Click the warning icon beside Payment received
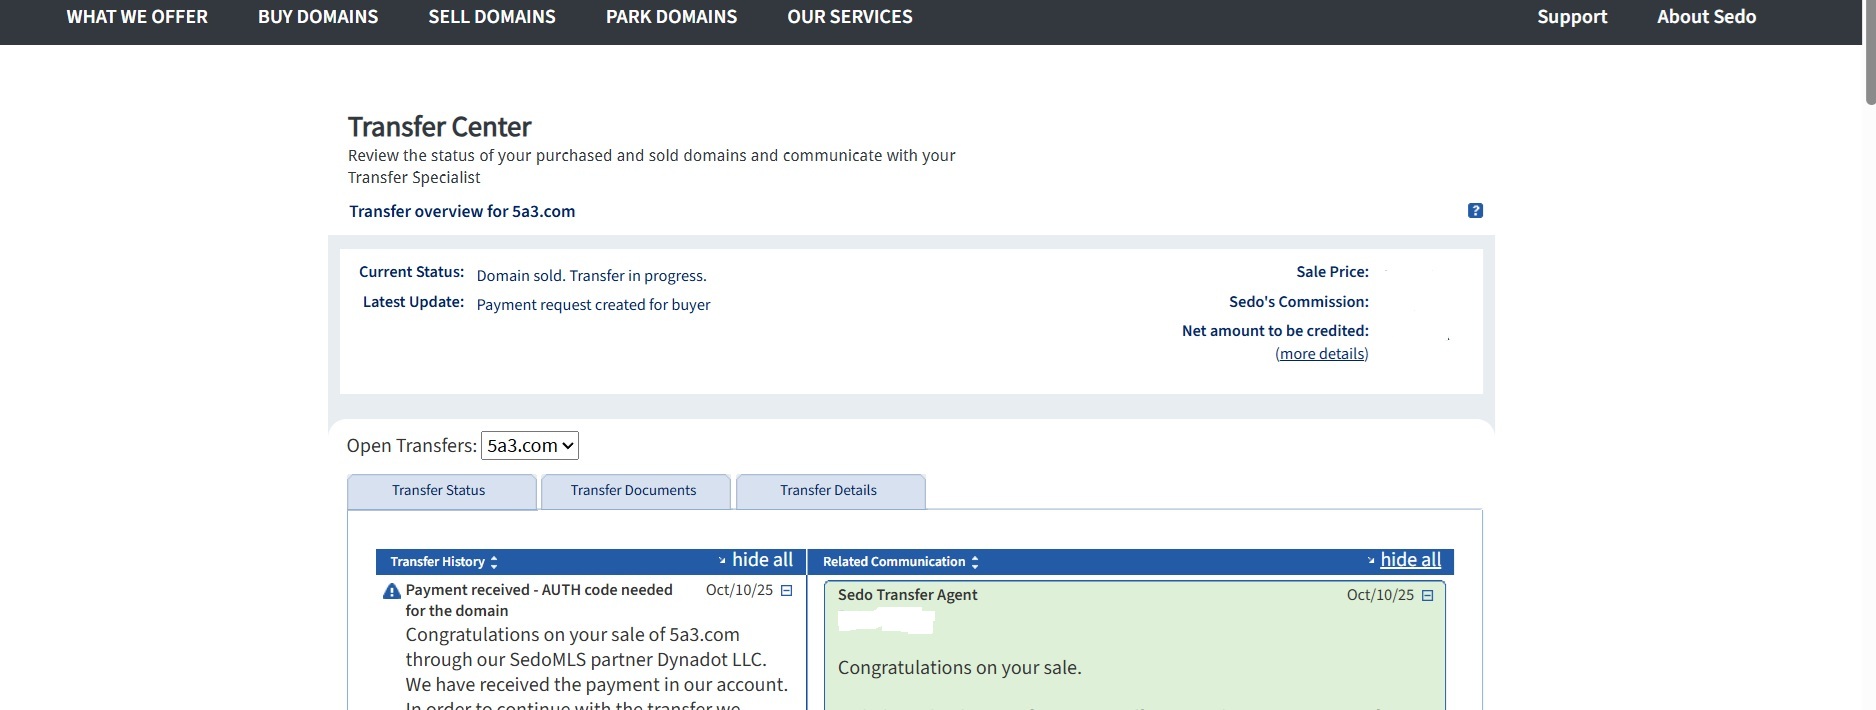 click(x=392, y=592)
